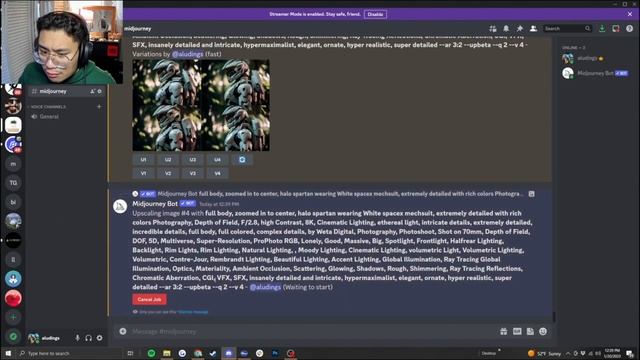
Task: Switch to the 'm' server icon
Action: coord(13,164)
